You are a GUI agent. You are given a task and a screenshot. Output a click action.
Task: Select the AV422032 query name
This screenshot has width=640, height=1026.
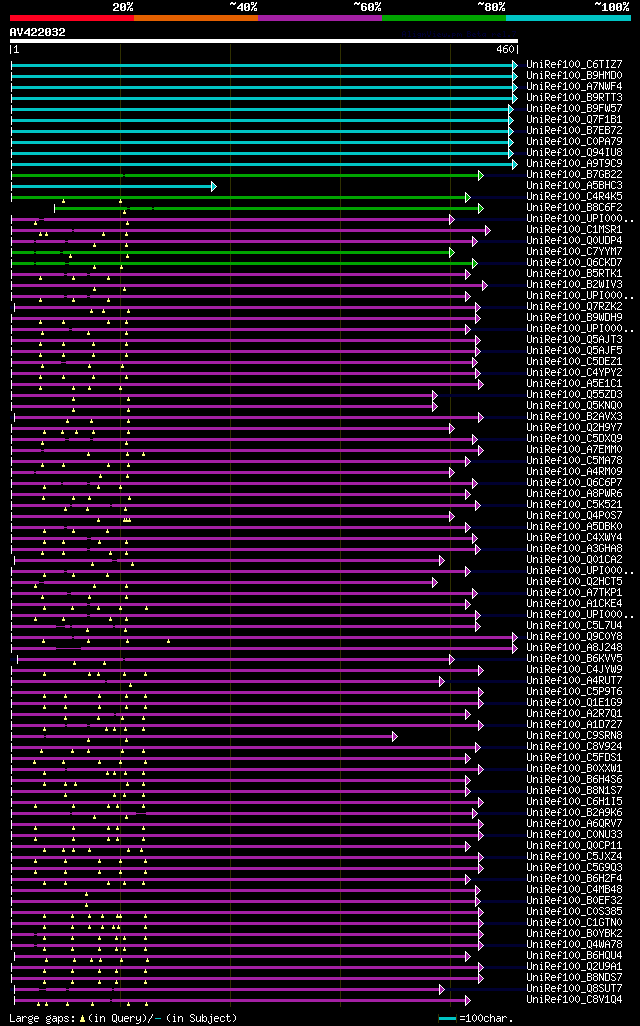coord(37,32)
